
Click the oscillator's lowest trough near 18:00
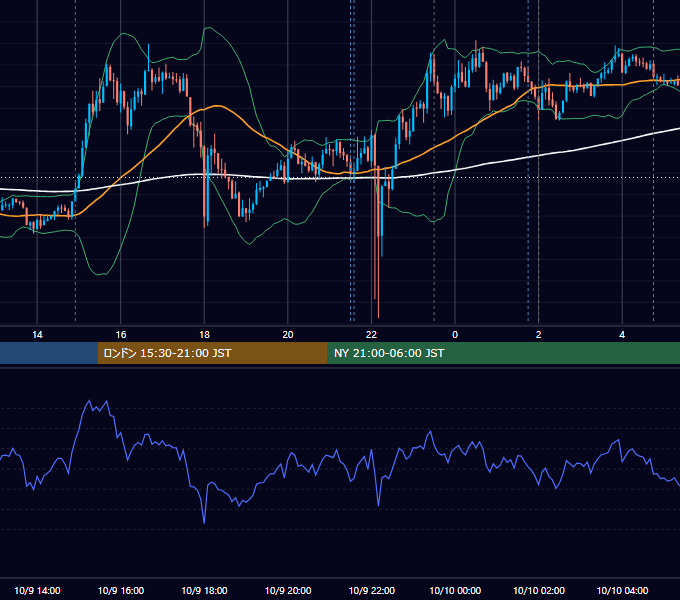pos(204,522)
